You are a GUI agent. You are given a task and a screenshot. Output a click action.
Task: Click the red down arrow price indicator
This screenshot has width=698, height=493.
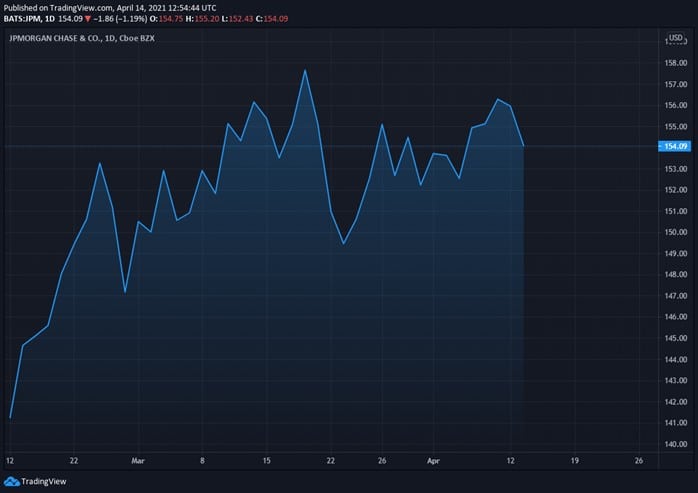coord(88,19)
